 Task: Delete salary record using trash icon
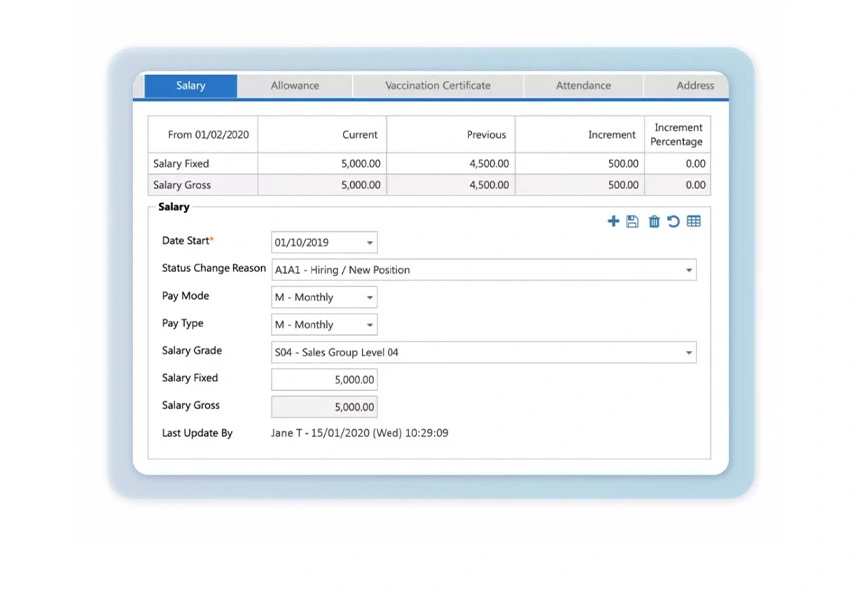point(654,221)
